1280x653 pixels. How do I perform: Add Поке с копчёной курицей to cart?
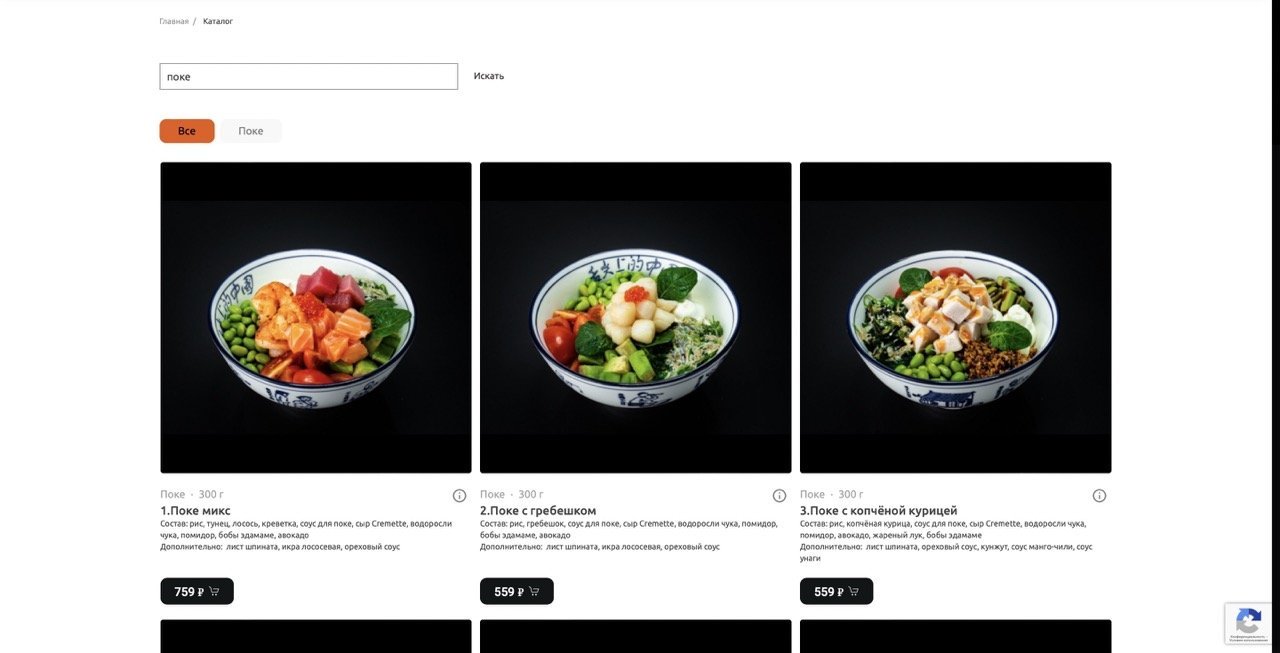(837, 591)
